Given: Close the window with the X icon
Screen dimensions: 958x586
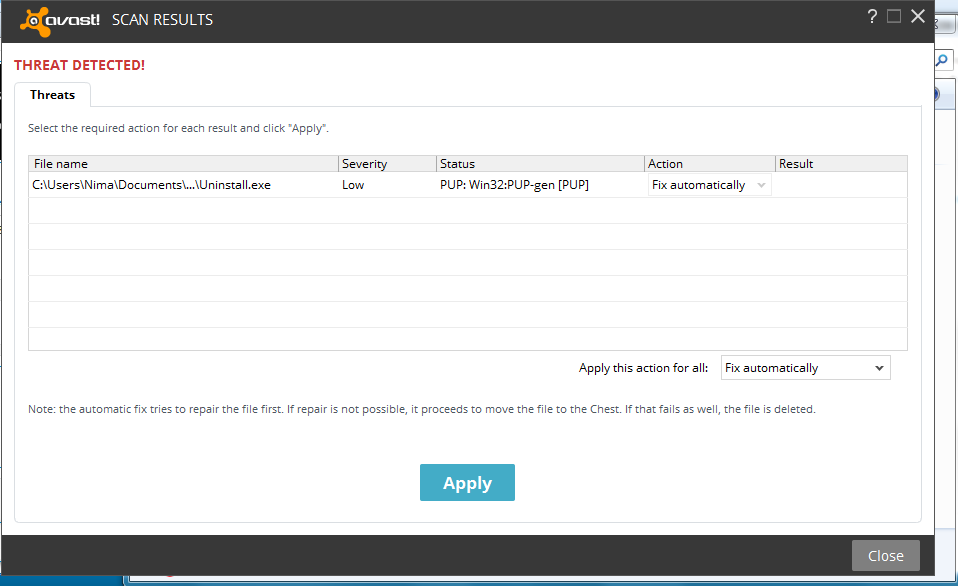Looking at the screenshot, I should [x=918, y=16].
